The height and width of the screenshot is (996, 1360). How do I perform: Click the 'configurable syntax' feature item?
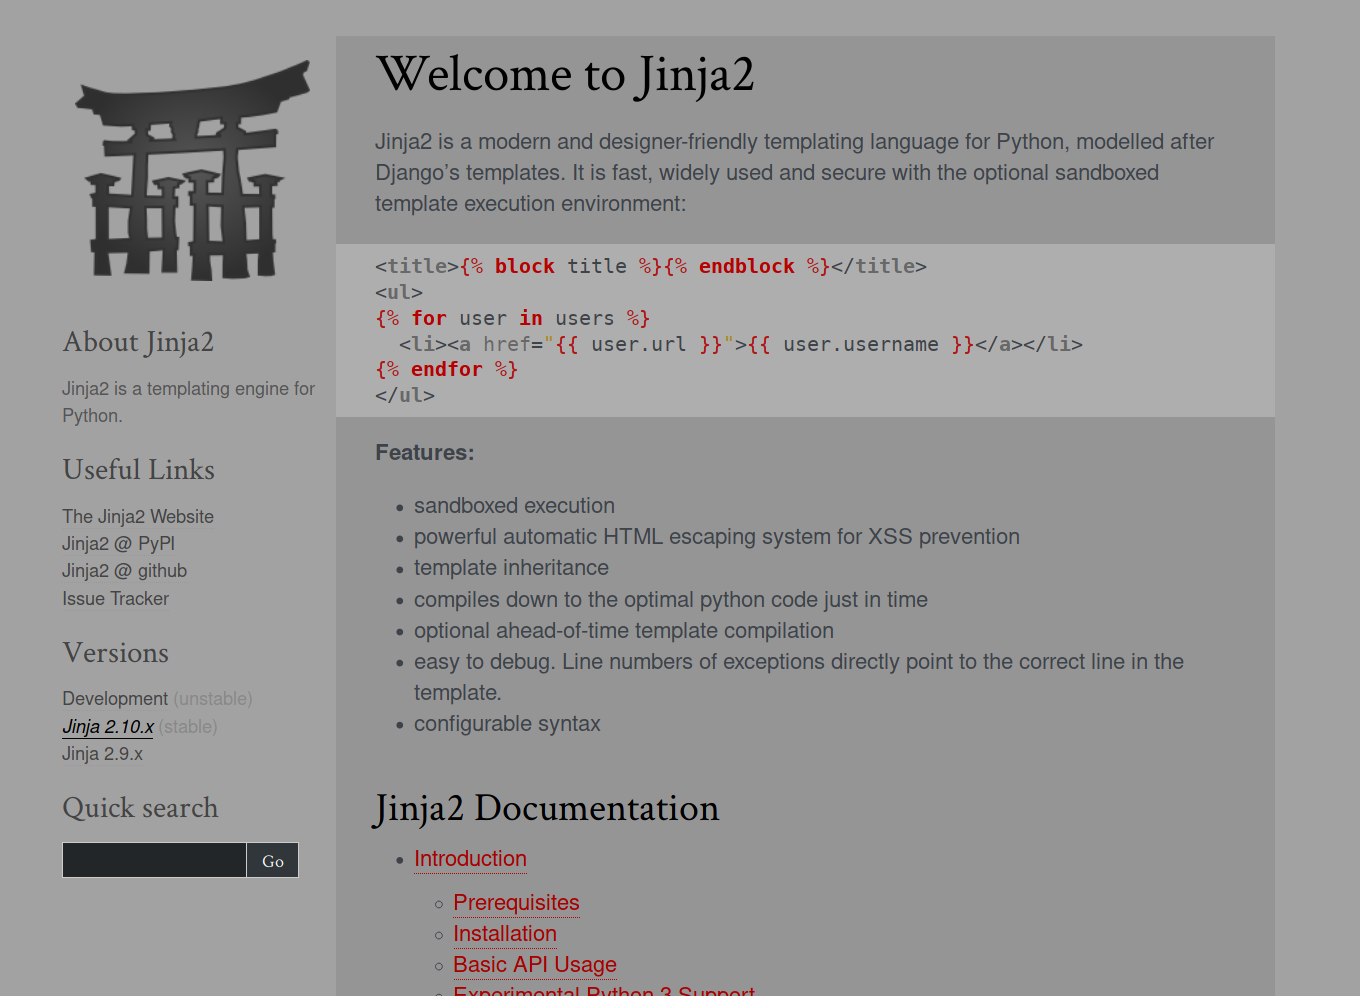pyautogui.click(x=507, y=724)
